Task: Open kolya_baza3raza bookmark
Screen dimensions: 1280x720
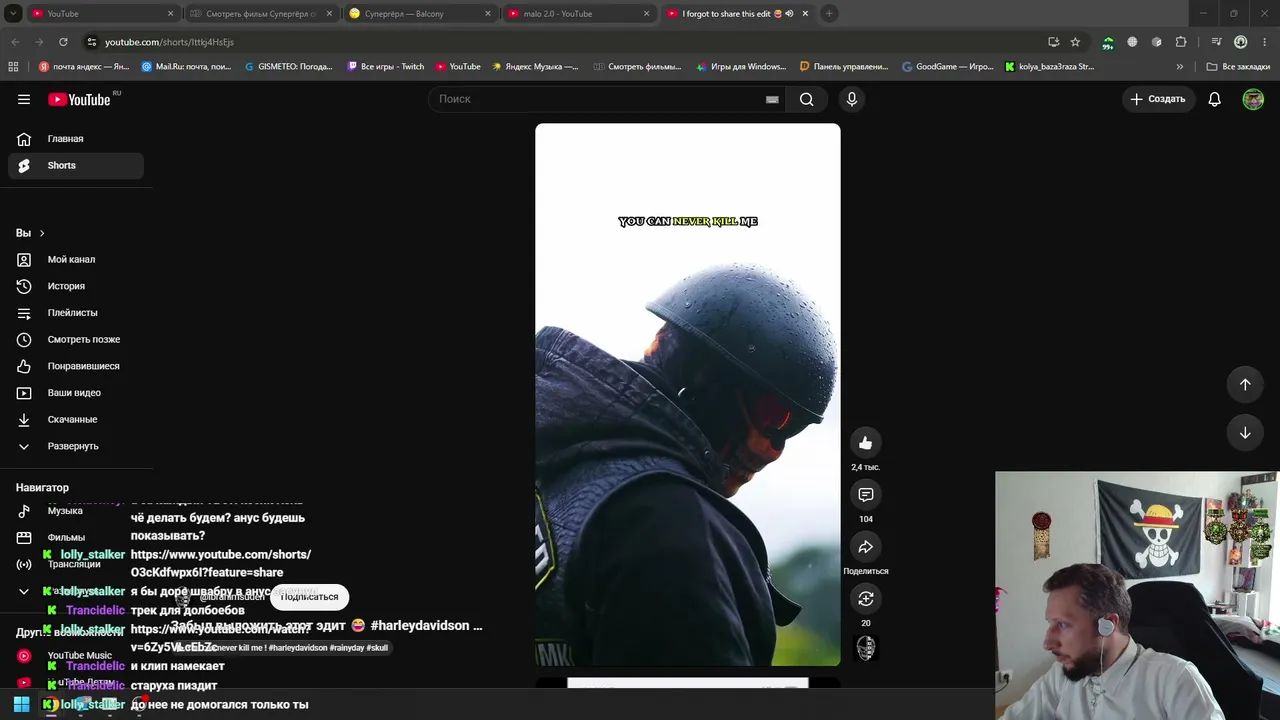Action: [x=1050, y=67]
